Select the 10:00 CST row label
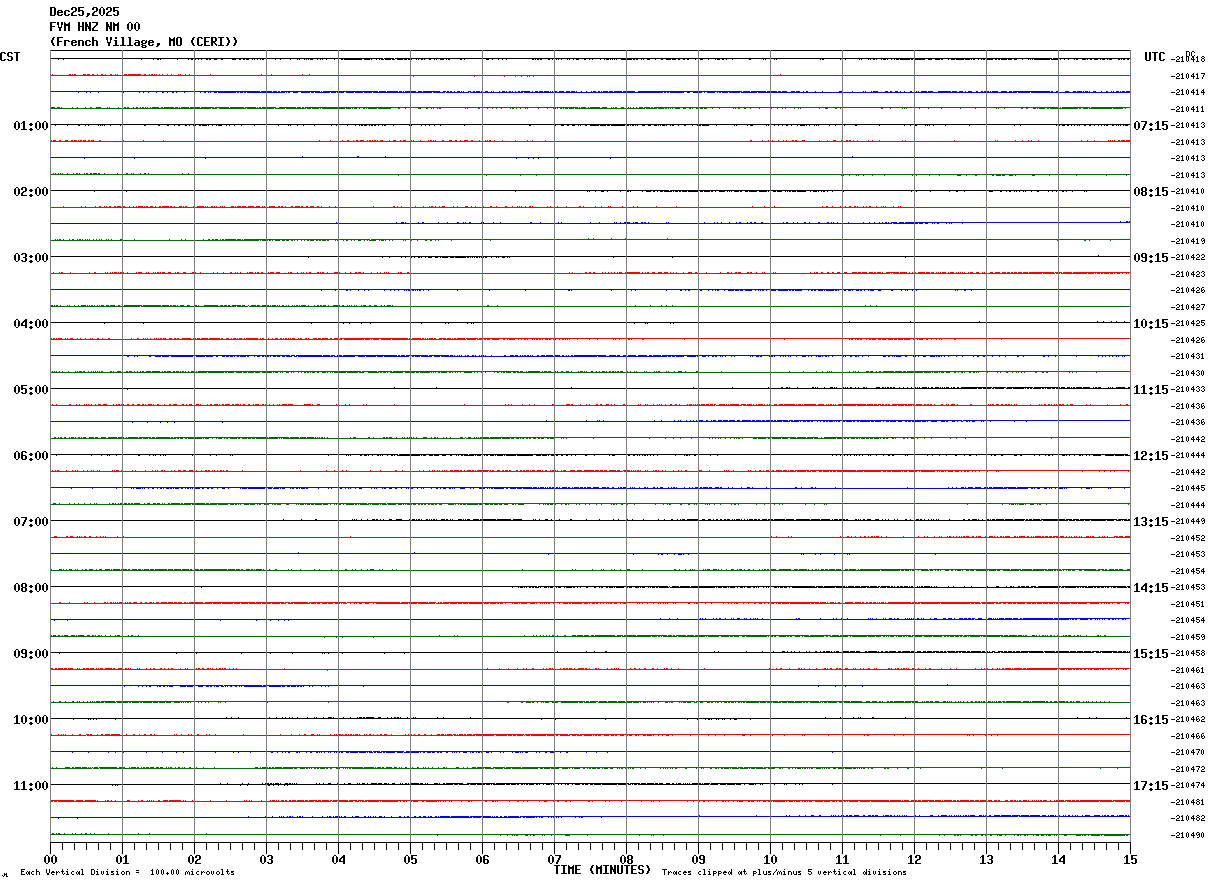The image size is (1210, 886). pos(31,720)
